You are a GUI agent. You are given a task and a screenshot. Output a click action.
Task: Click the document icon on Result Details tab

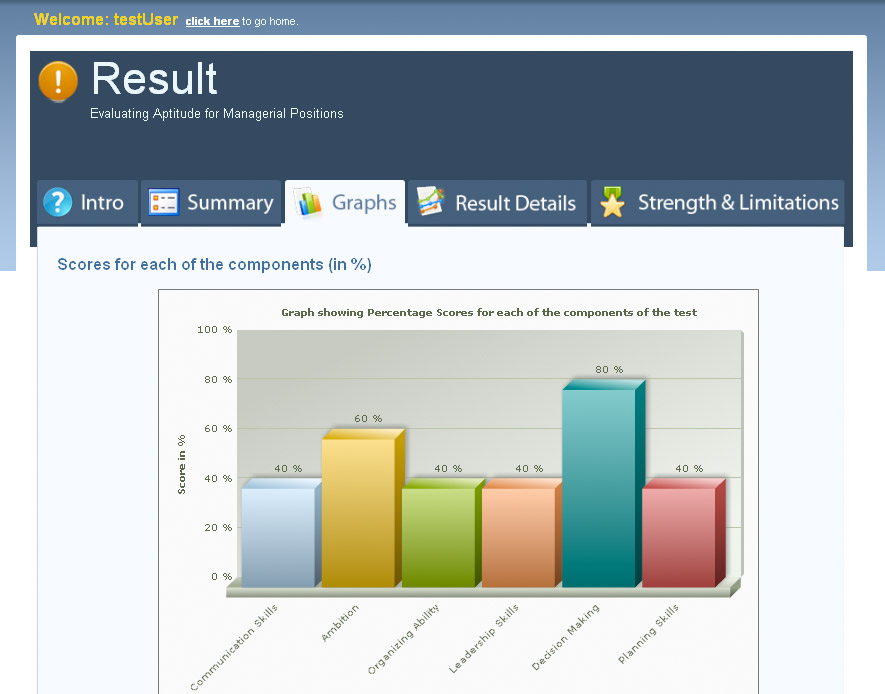pyautogui.click(x=430, y=202)
